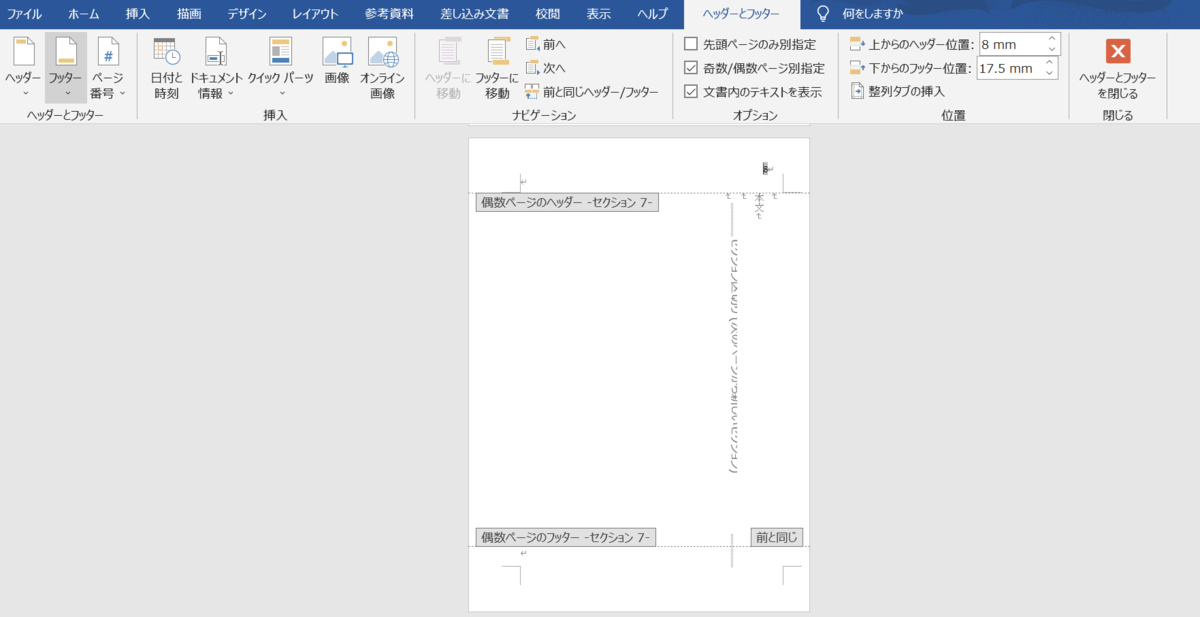The image size is (1200, 617).
Task: Go to 次へ section
Action: 546,68
